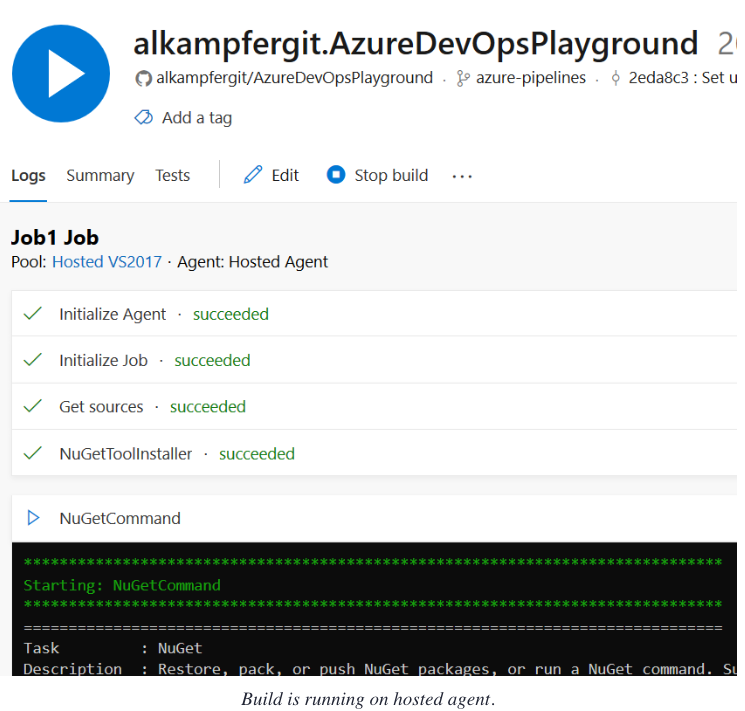Click the succeeded status of Initialize Job
The image size is (745, 711).
point(212,360)
